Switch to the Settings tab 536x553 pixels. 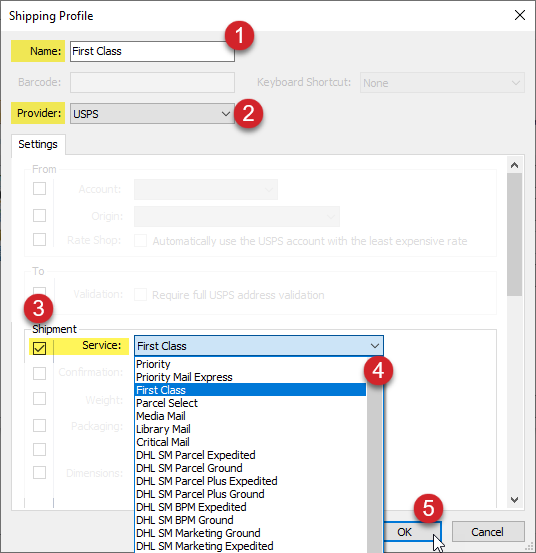tap(38, 144)
